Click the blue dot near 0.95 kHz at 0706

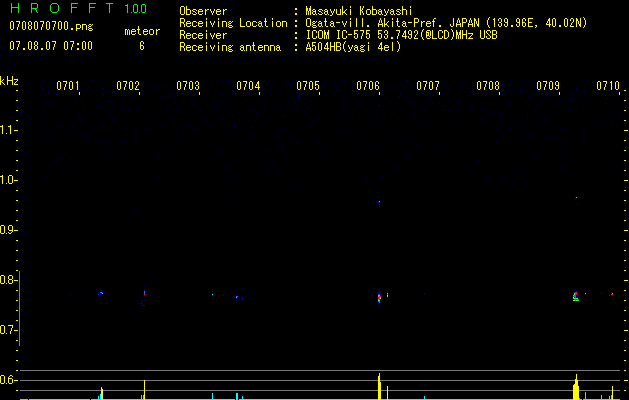[x=379, y=202]
